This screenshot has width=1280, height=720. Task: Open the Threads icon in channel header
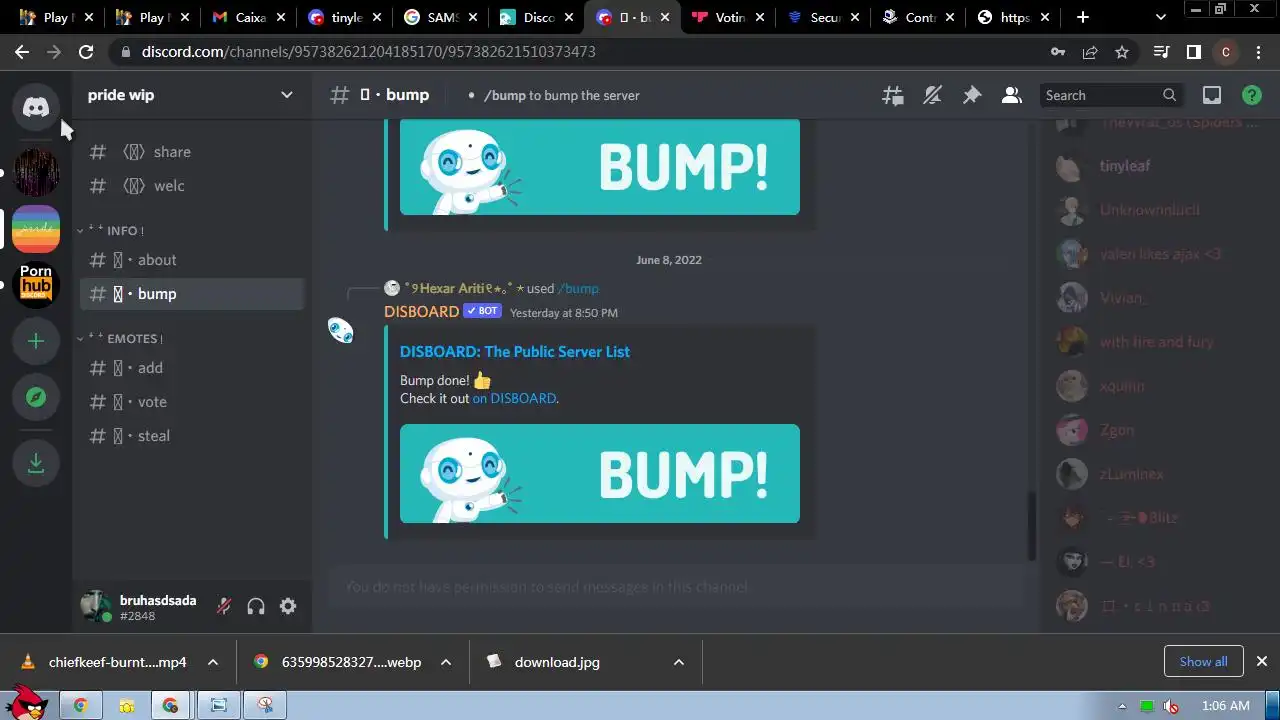click(x=893, y=95)
